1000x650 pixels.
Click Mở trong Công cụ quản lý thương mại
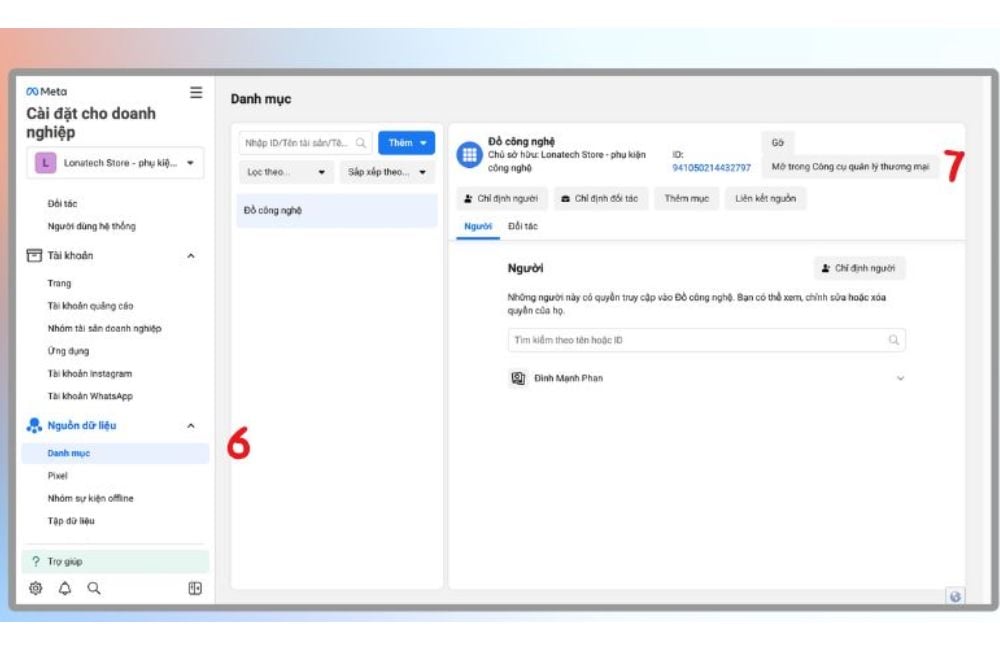click(850, 166)
